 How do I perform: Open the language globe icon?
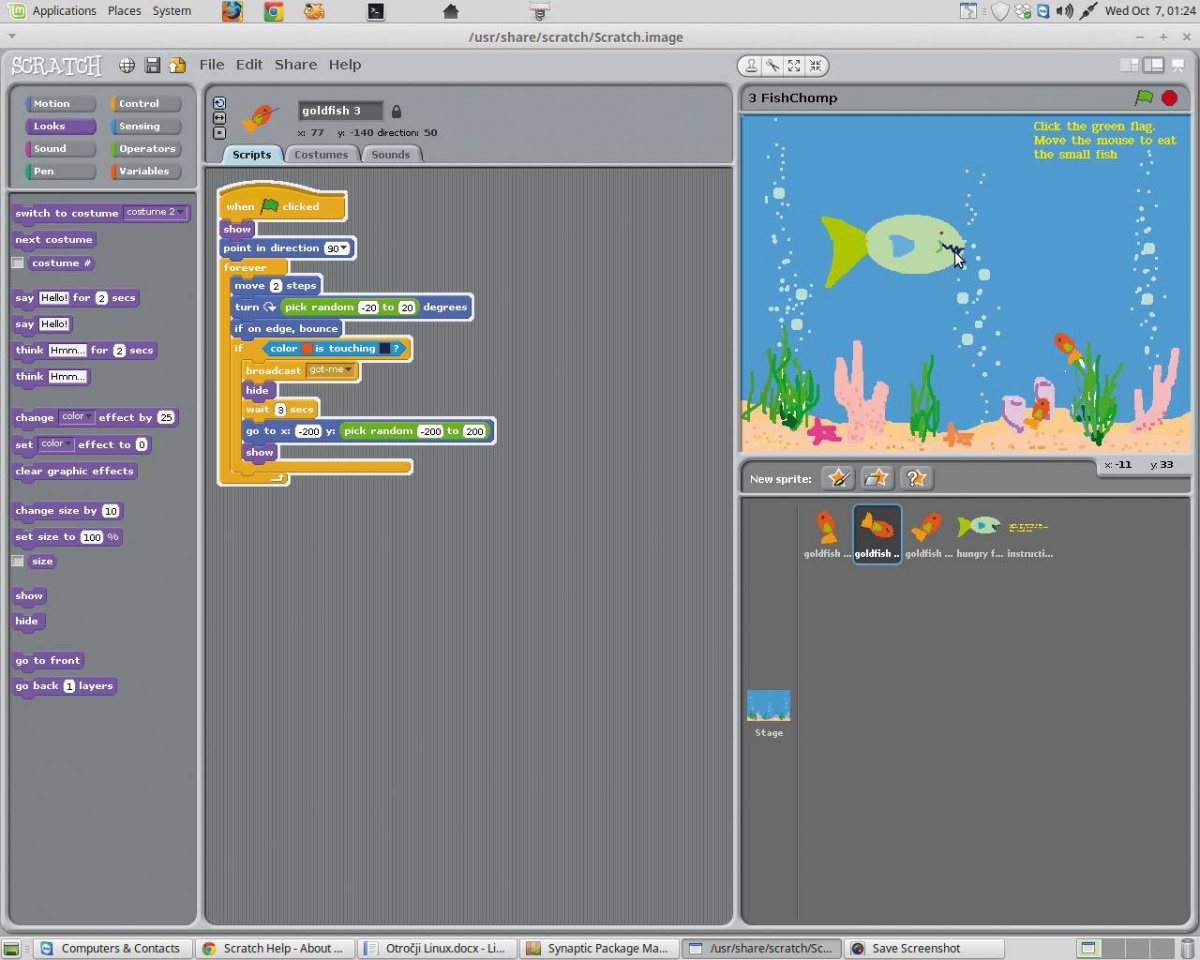127,65
